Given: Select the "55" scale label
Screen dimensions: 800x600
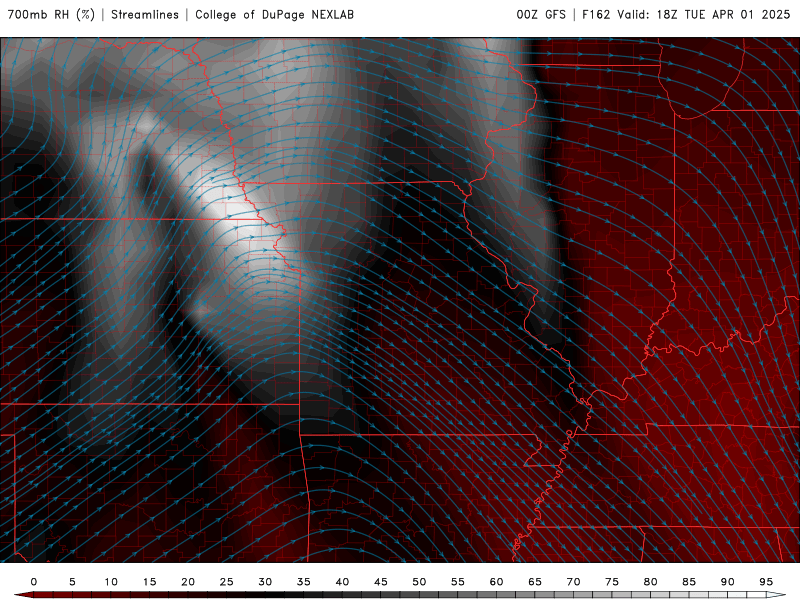Looking at the screenshot, I should tap(458, 582).
